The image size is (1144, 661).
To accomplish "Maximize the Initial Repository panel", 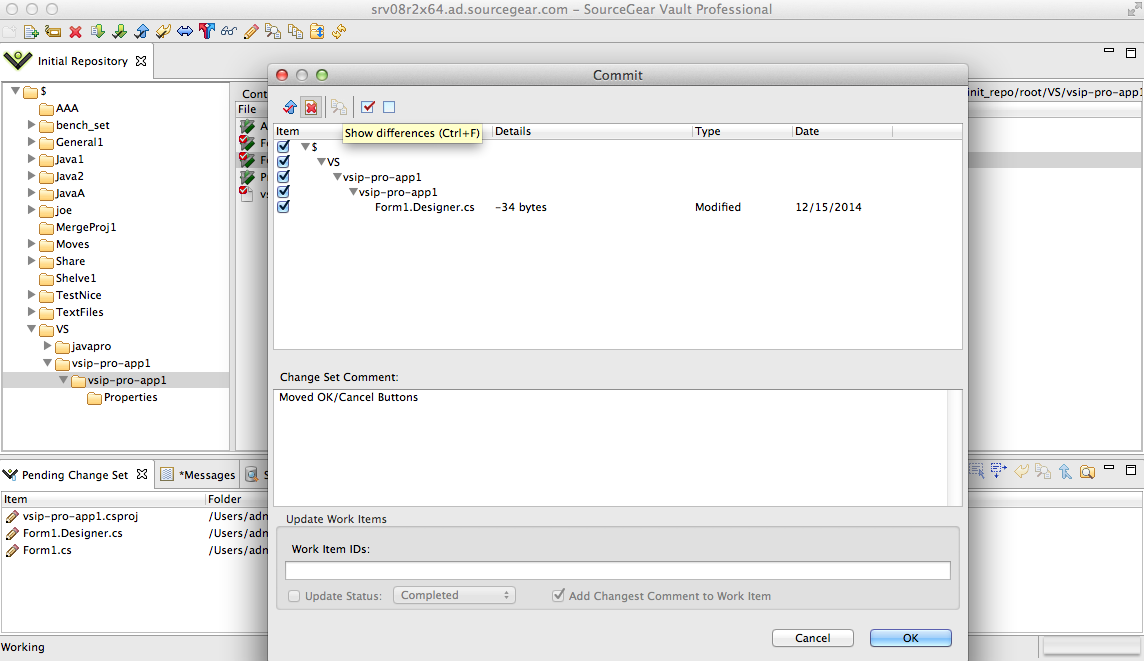I will pos(1131,53).
